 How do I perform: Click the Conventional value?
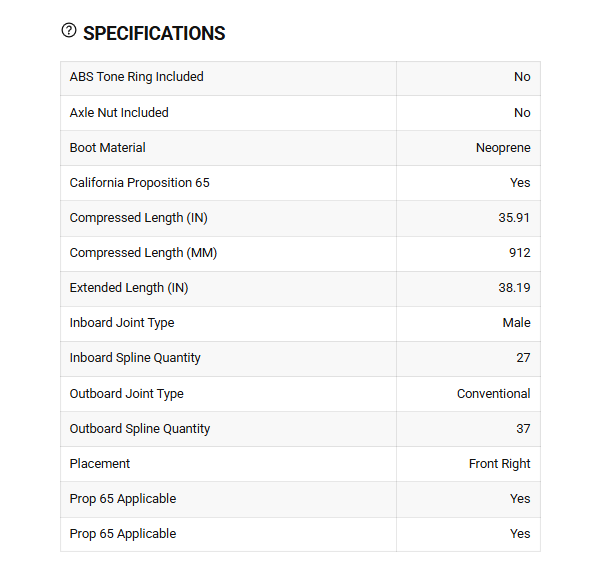493,394
